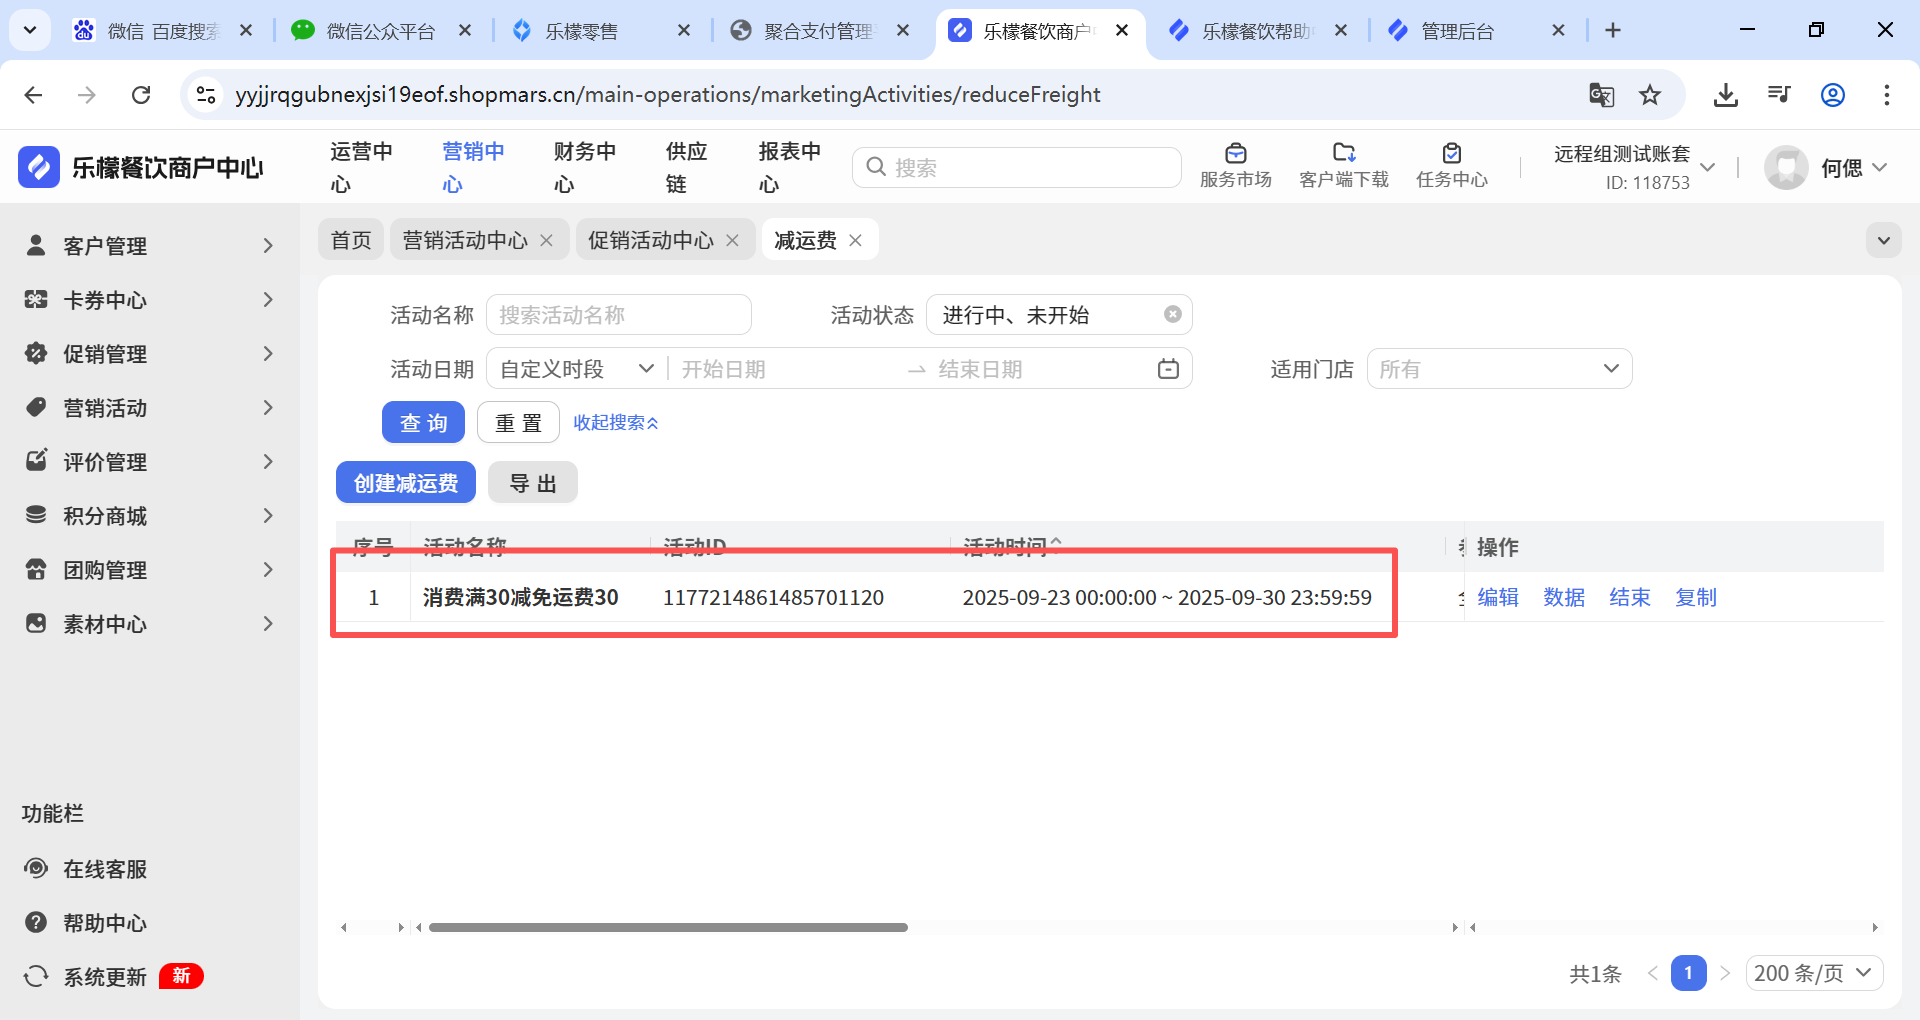Expand 卡券中心 in the sidebar

coord(150,299)
